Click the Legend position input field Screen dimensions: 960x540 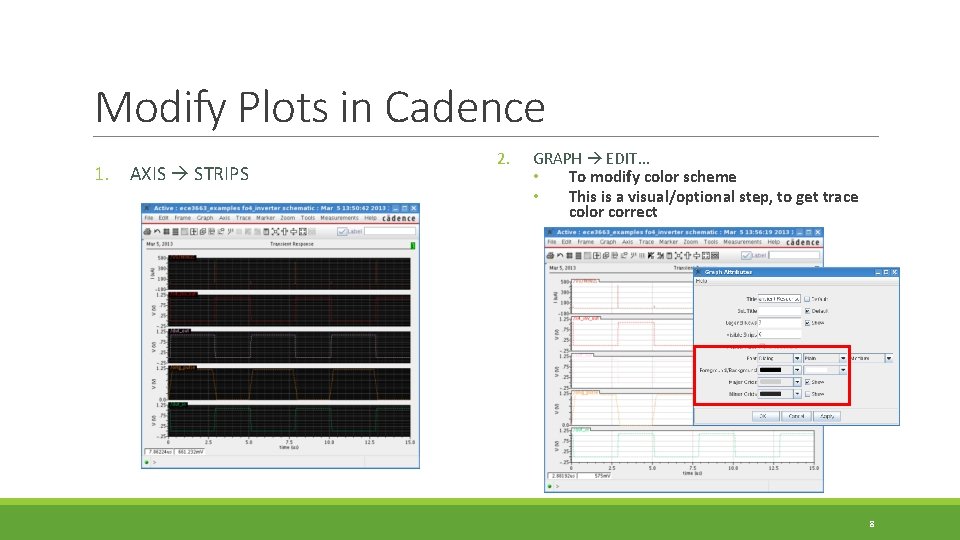click(x=779, y=323)
